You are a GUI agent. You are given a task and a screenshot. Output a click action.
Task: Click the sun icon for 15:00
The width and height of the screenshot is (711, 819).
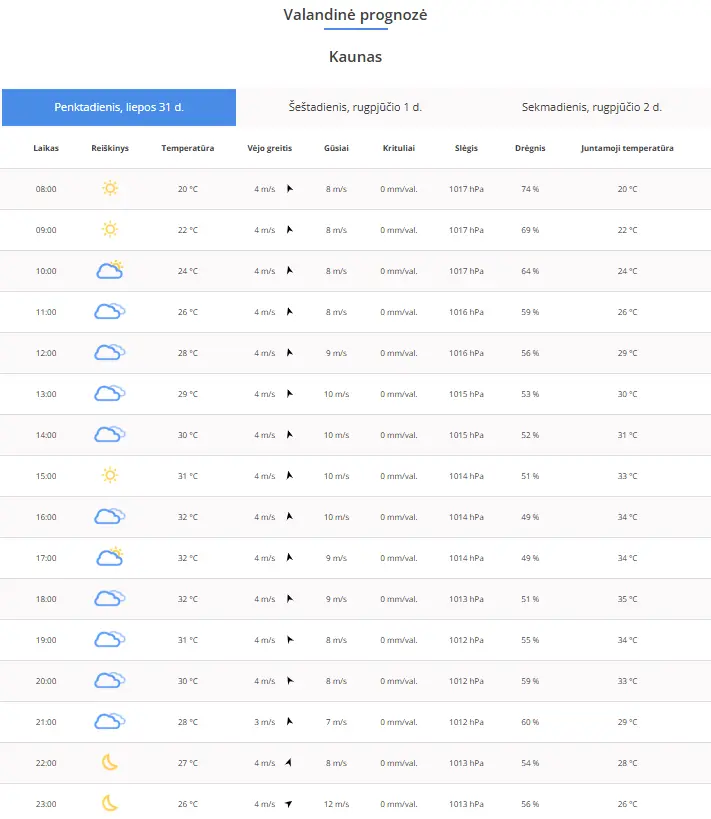coord(110,475)
